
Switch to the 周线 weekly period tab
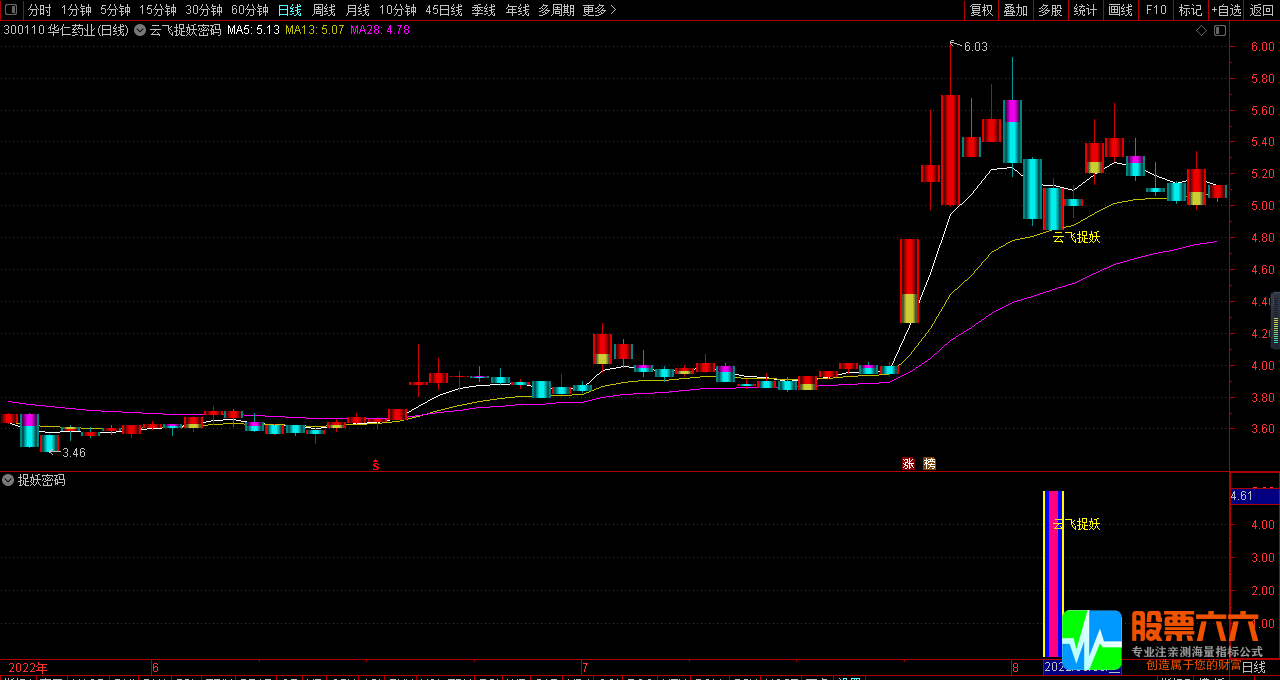click(324, 10)
